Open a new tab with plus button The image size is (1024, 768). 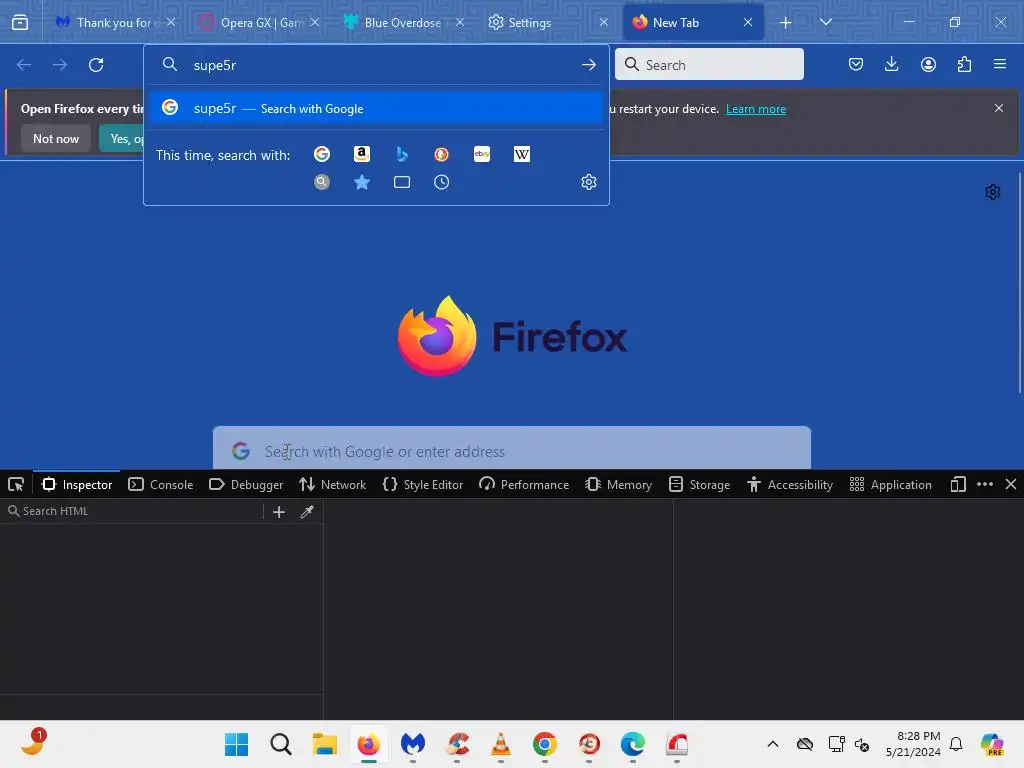coord(786,23)
